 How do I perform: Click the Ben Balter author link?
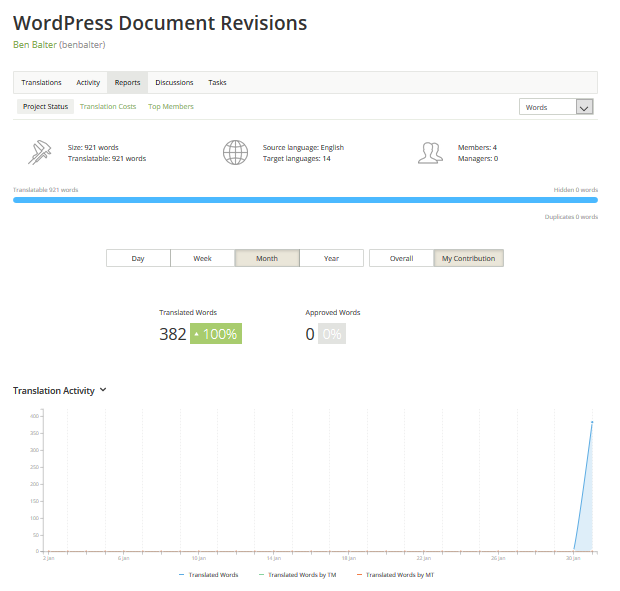coord(35,45)
